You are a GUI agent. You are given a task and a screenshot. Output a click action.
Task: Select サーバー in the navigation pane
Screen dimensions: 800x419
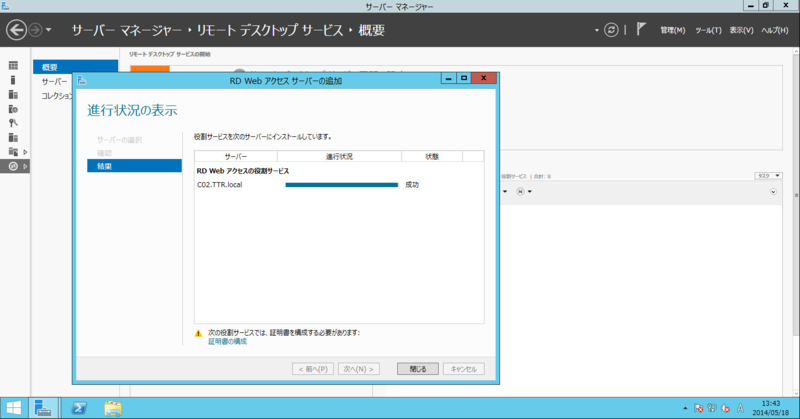coord(54,81)
